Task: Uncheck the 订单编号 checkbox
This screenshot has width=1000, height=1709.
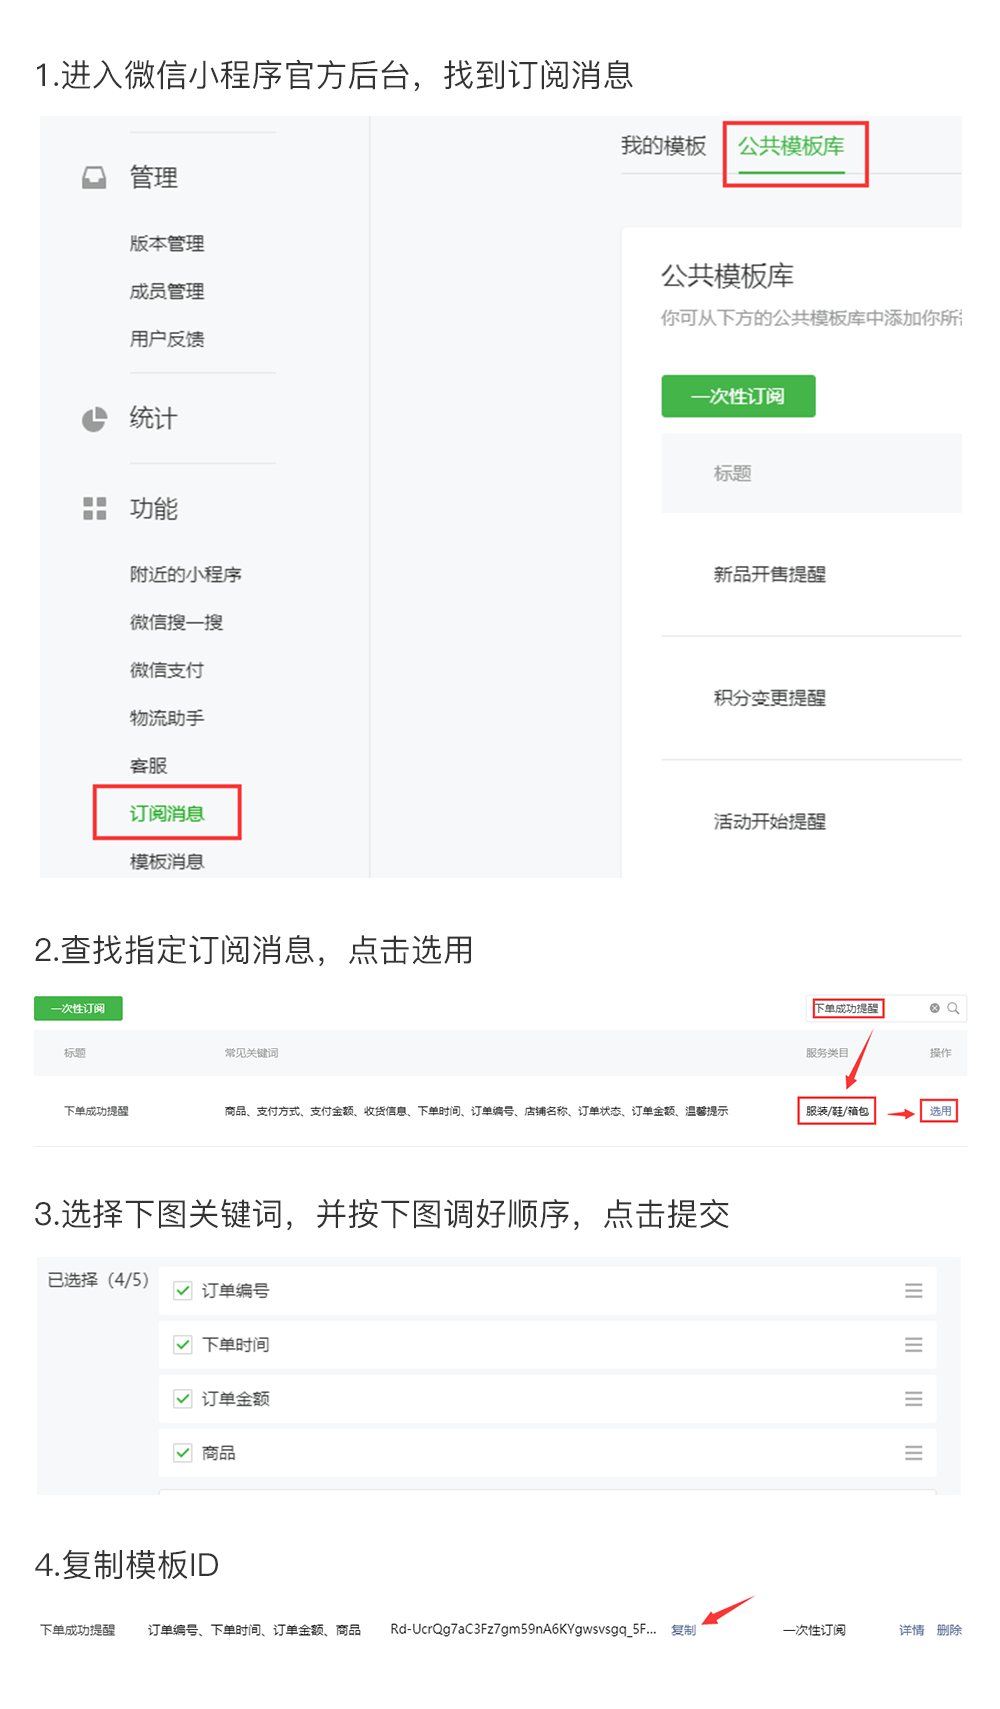Action: click(x=183, y=1291)
